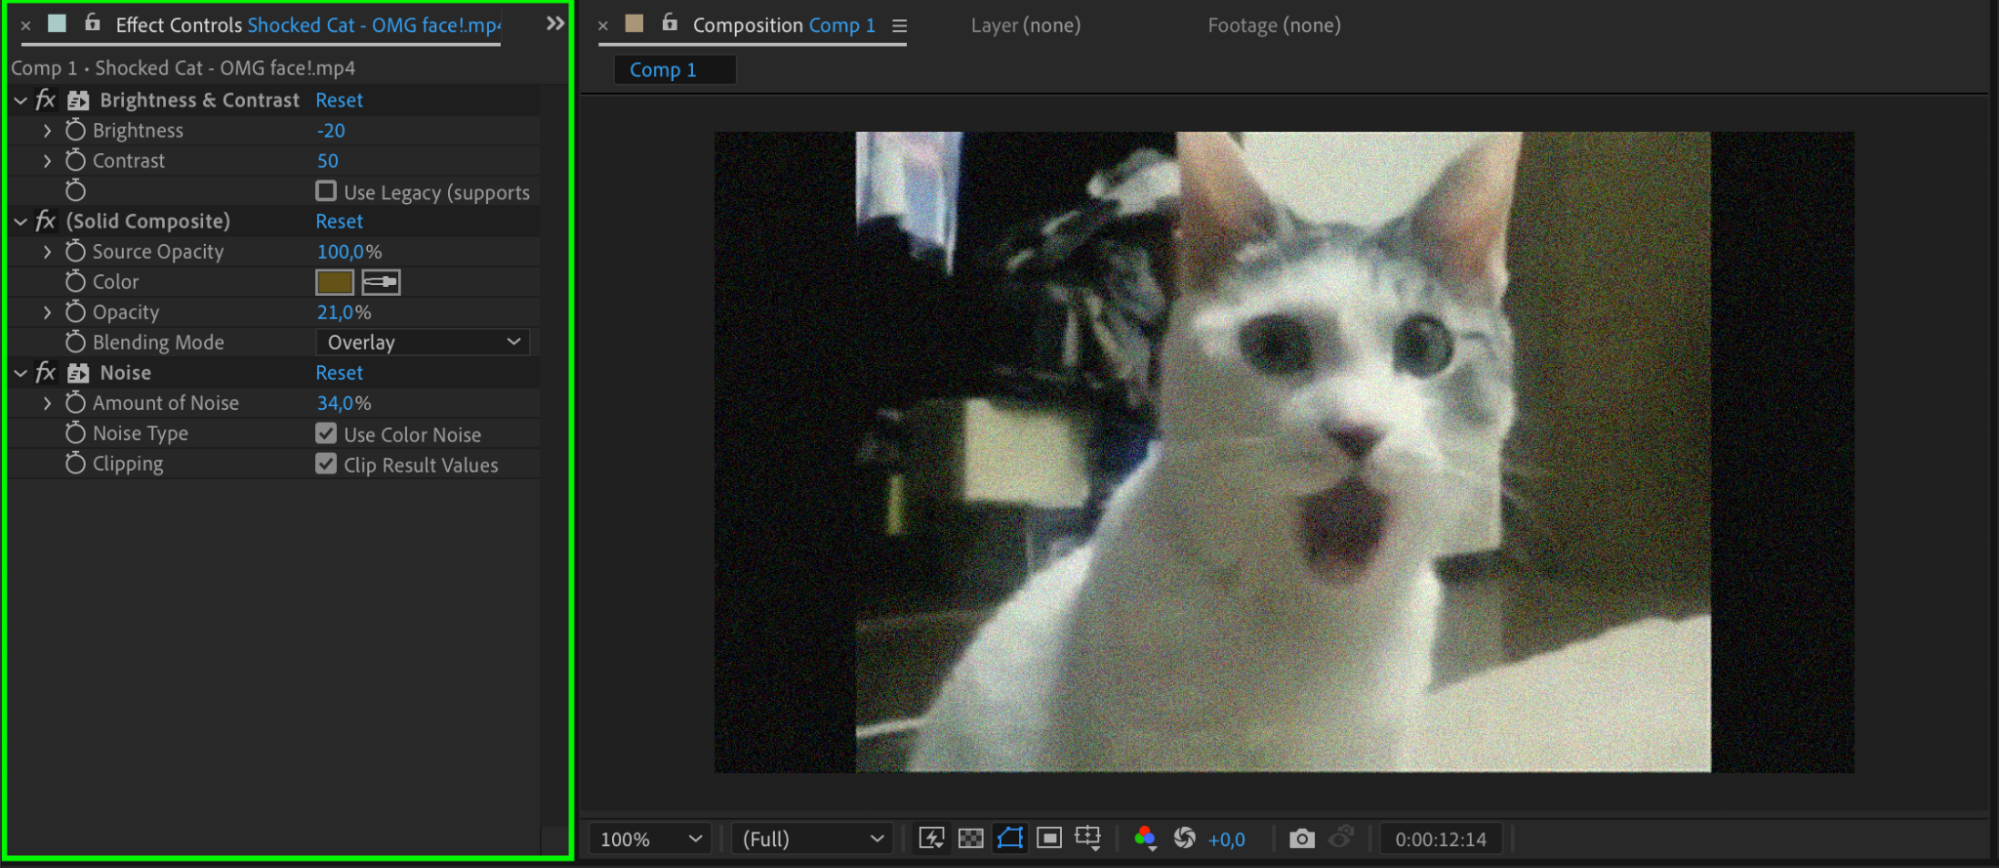
Task: Disable the Brightness & Contrast fx switch
Action: click(x=45, y=100)
